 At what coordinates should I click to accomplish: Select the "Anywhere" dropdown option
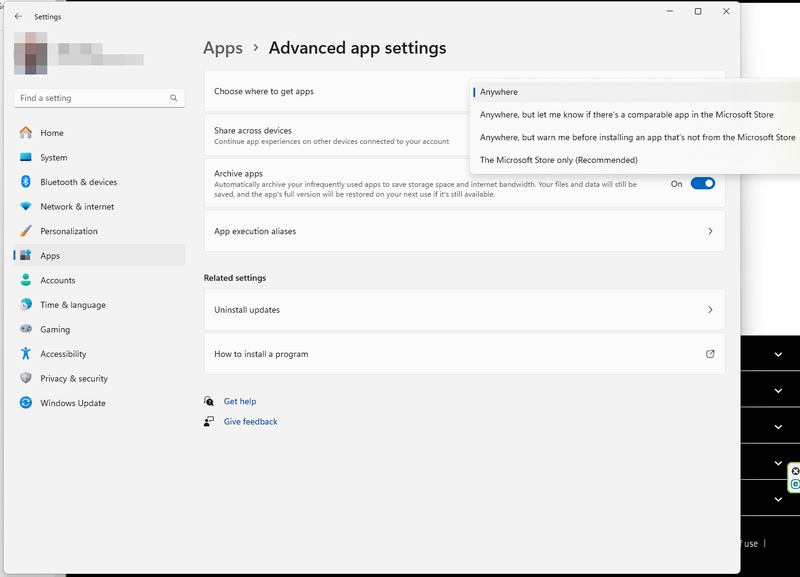click(499, 92)
